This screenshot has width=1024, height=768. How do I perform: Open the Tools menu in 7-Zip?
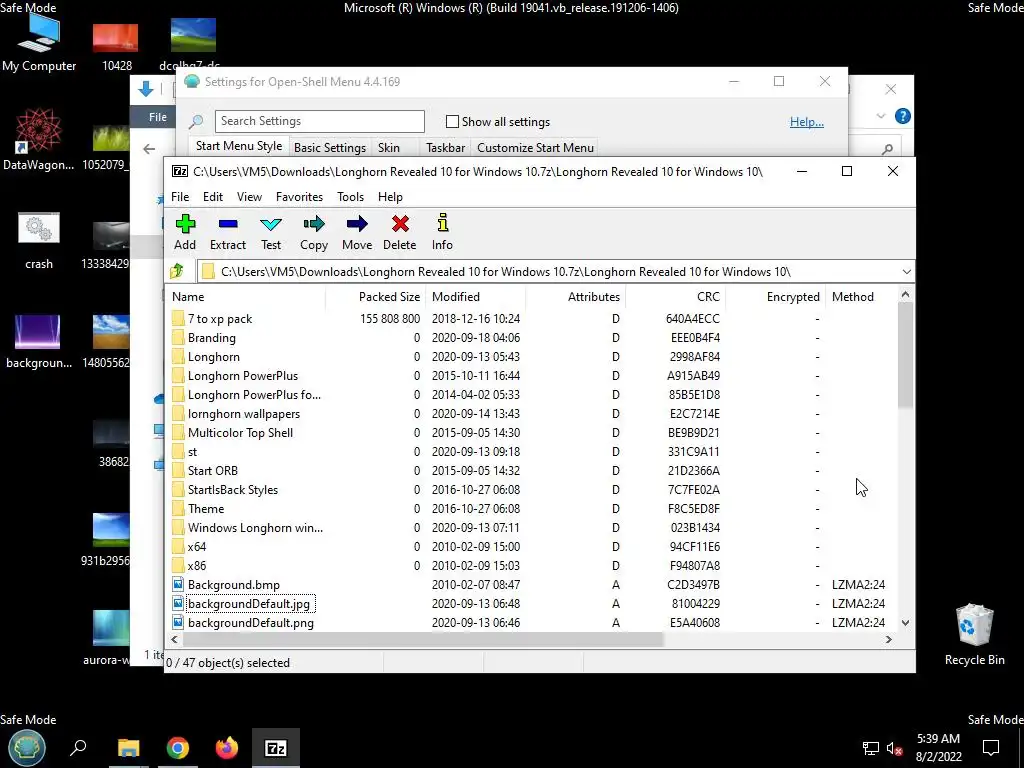point(351,197)
